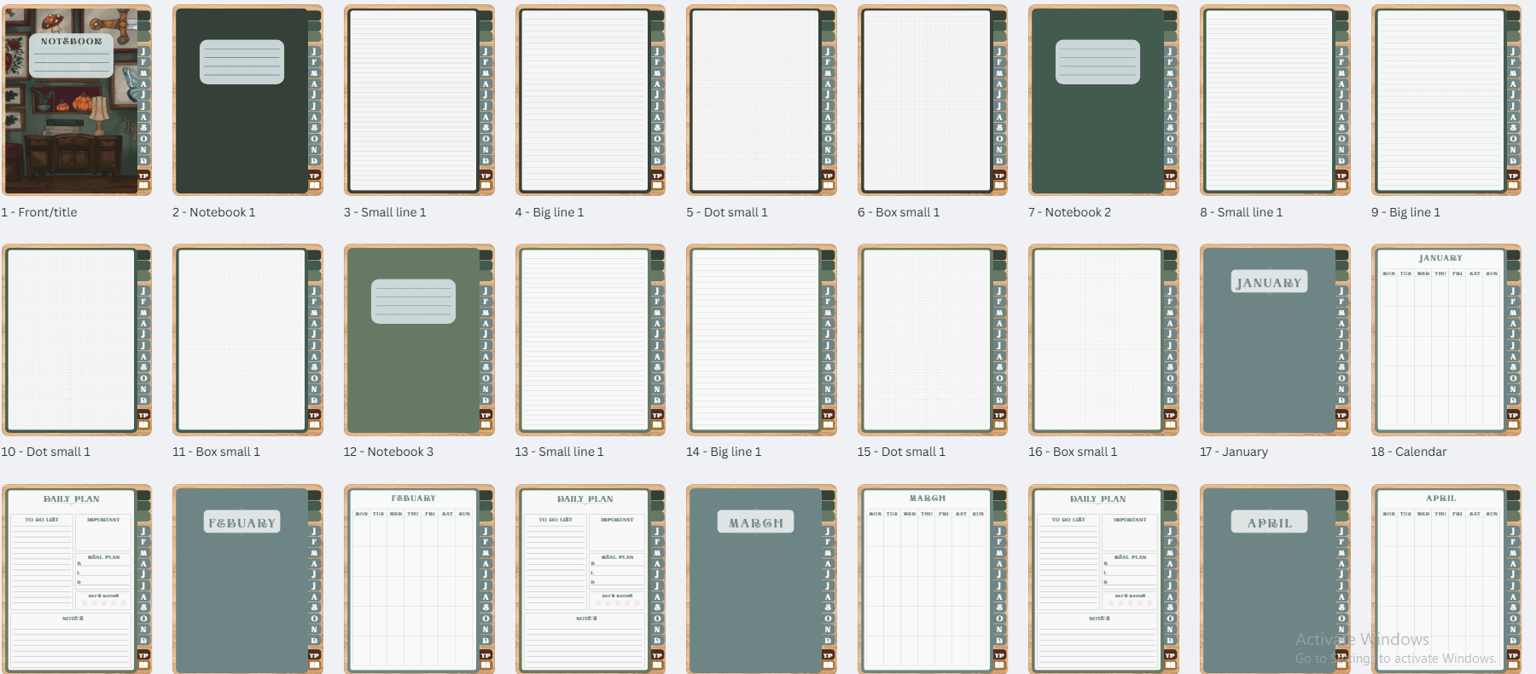Open Daily Plan thumbnail preceding the APRIL cover
Image resolution: width=1536 pixels, height=674 pixels.
click(1104, 579)
